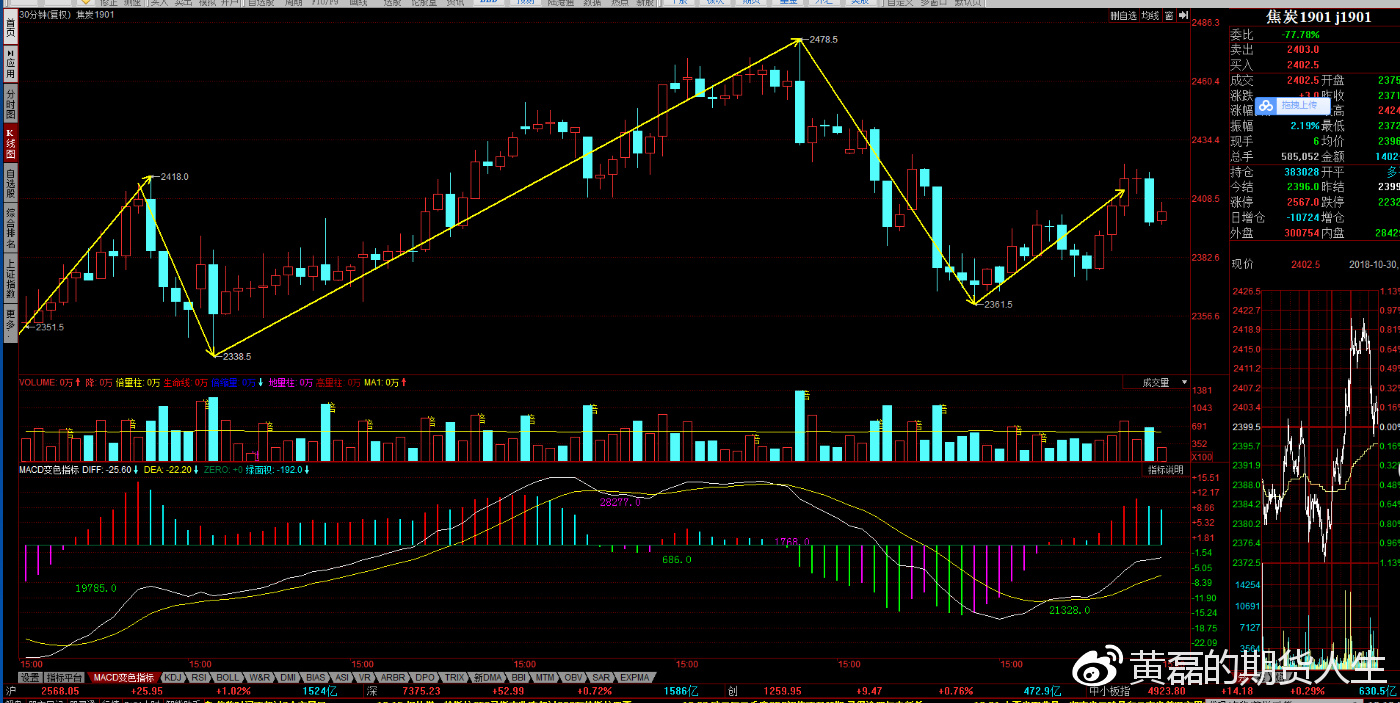
Task: Open the 上证指数 side tab
Action: [9, 278]
